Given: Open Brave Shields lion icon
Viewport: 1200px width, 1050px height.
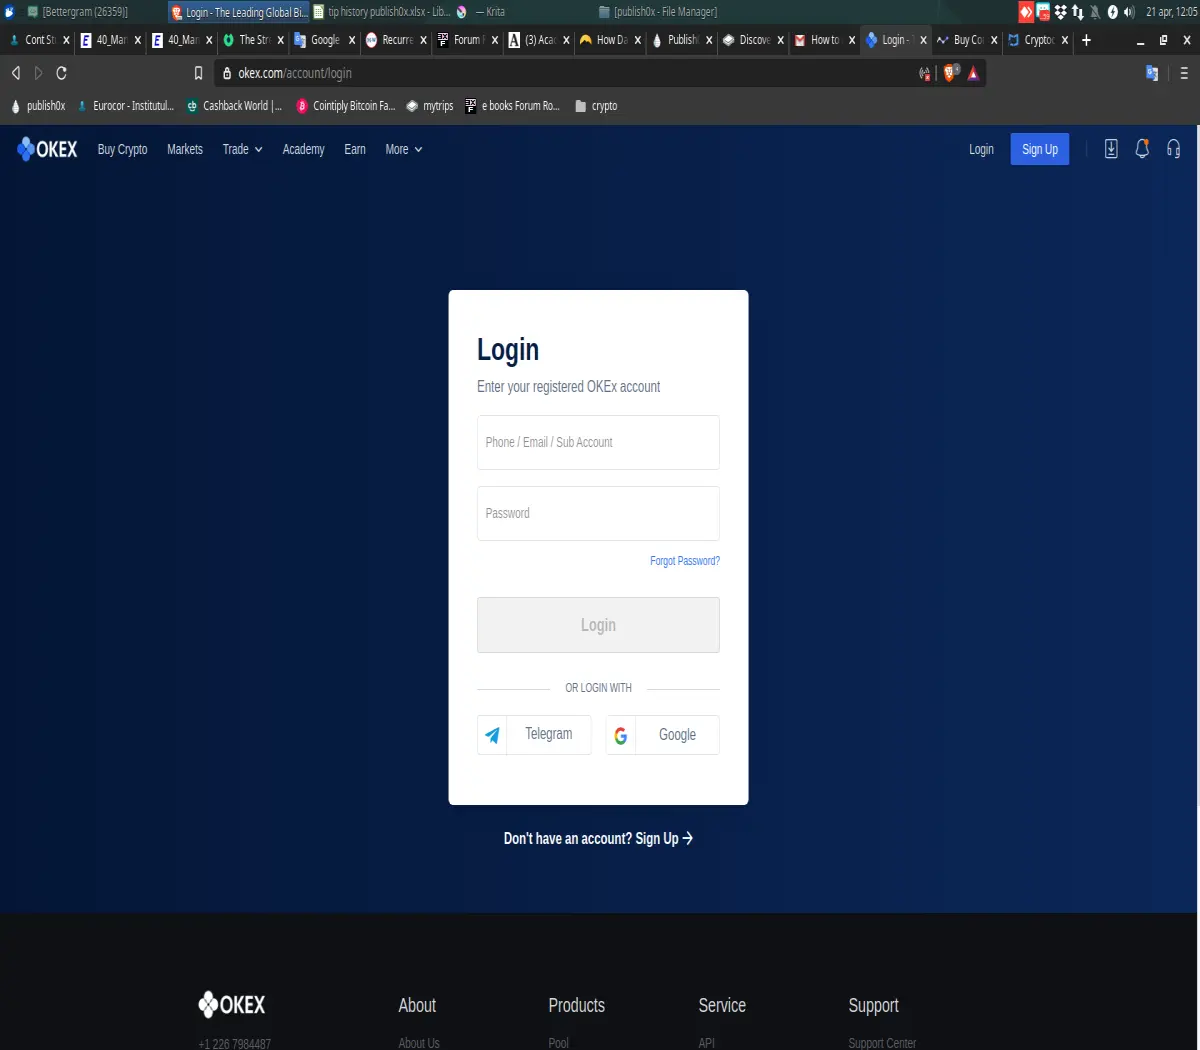Looking at the screenshot, I should pyautogui.click(x=951, y=72).
